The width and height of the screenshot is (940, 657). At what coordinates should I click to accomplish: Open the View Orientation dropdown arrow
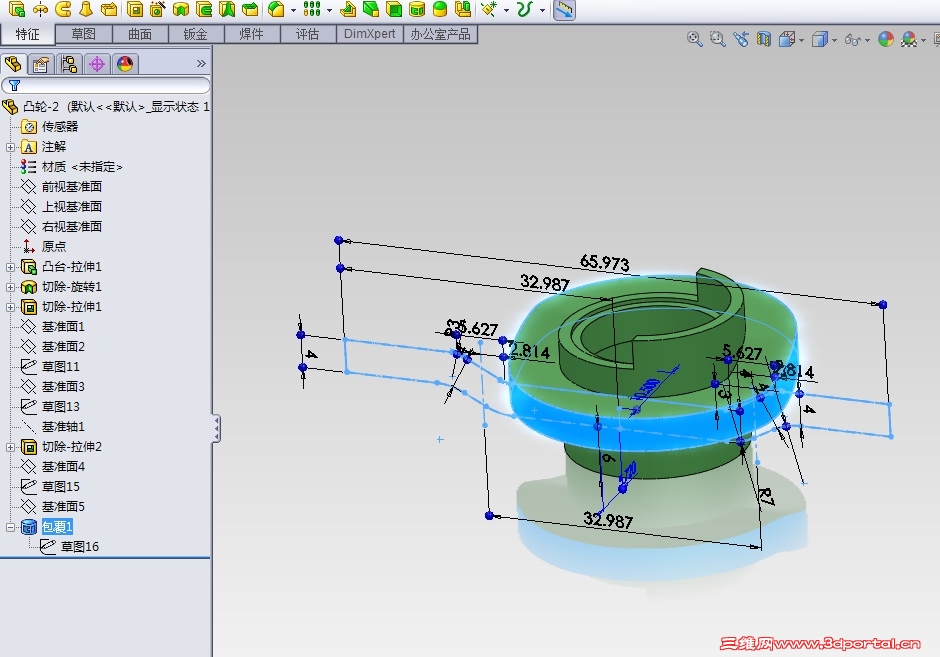point(802,41)
